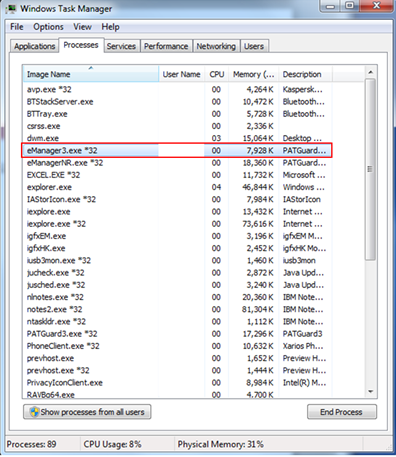Minimize the Task Manager window
Image resolution: width=396 pixels, height=457 pixels.
330,6
